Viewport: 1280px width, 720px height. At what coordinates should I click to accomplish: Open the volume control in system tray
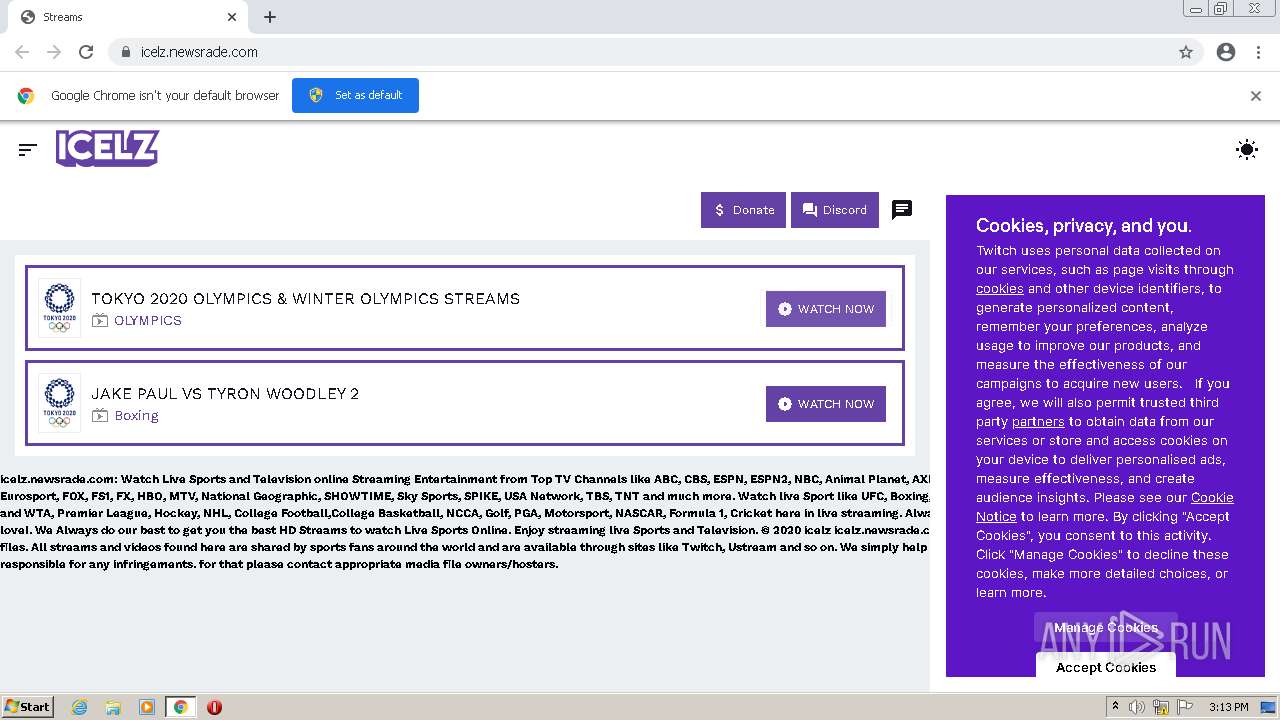[1137, 707]
